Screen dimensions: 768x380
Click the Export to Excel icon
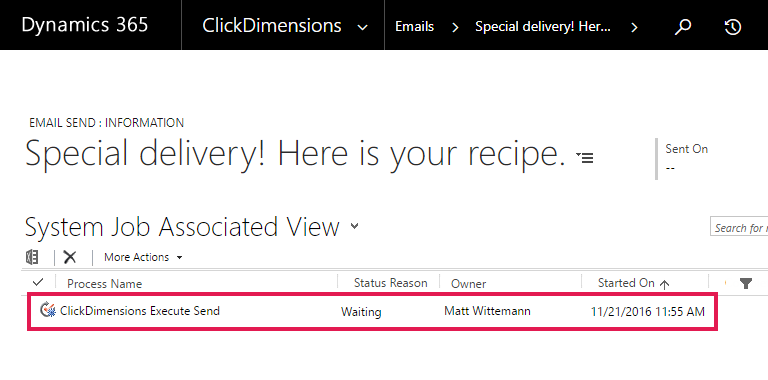32,257
